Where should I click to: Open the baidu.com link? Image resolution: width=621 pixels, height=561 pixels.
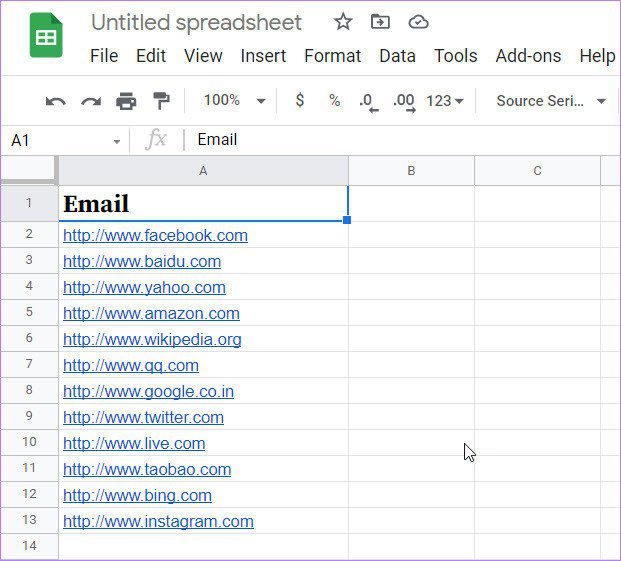click(142, 262)
